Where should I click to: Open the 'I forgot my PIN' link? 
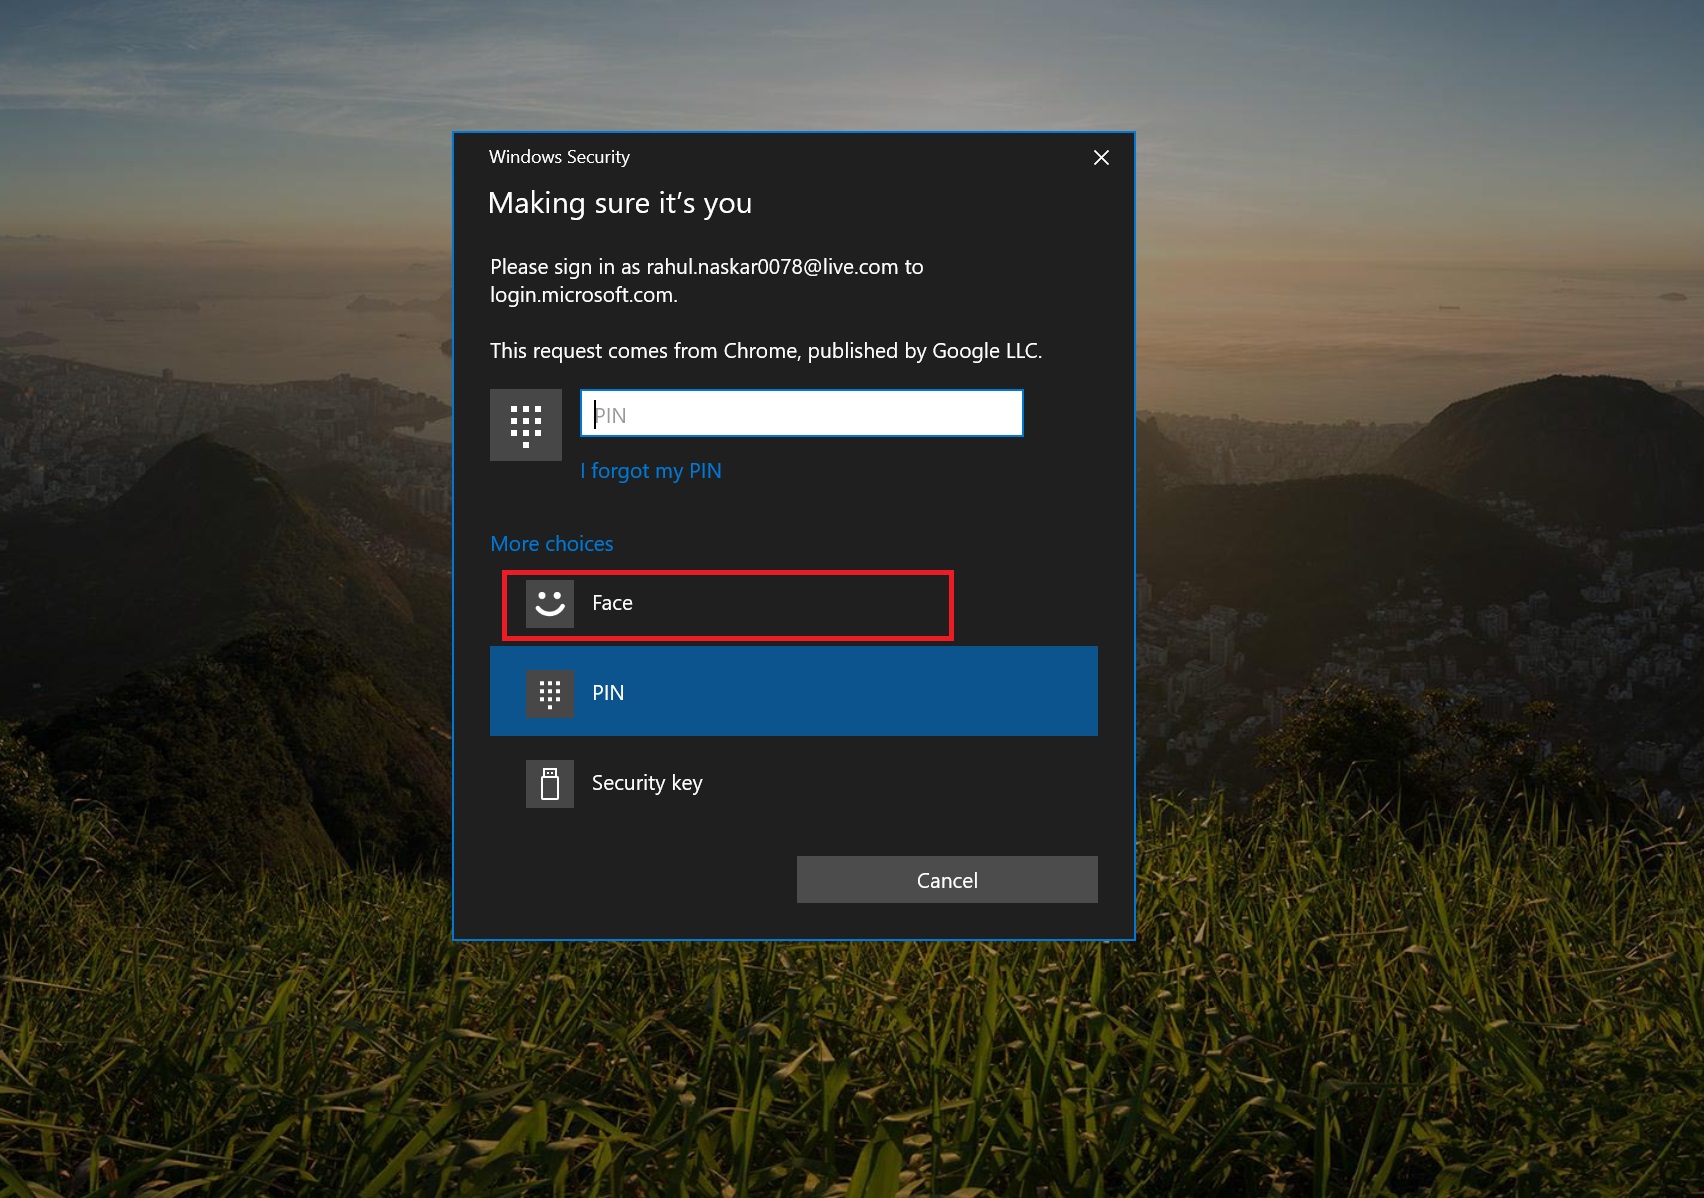[x=651, y=471]
